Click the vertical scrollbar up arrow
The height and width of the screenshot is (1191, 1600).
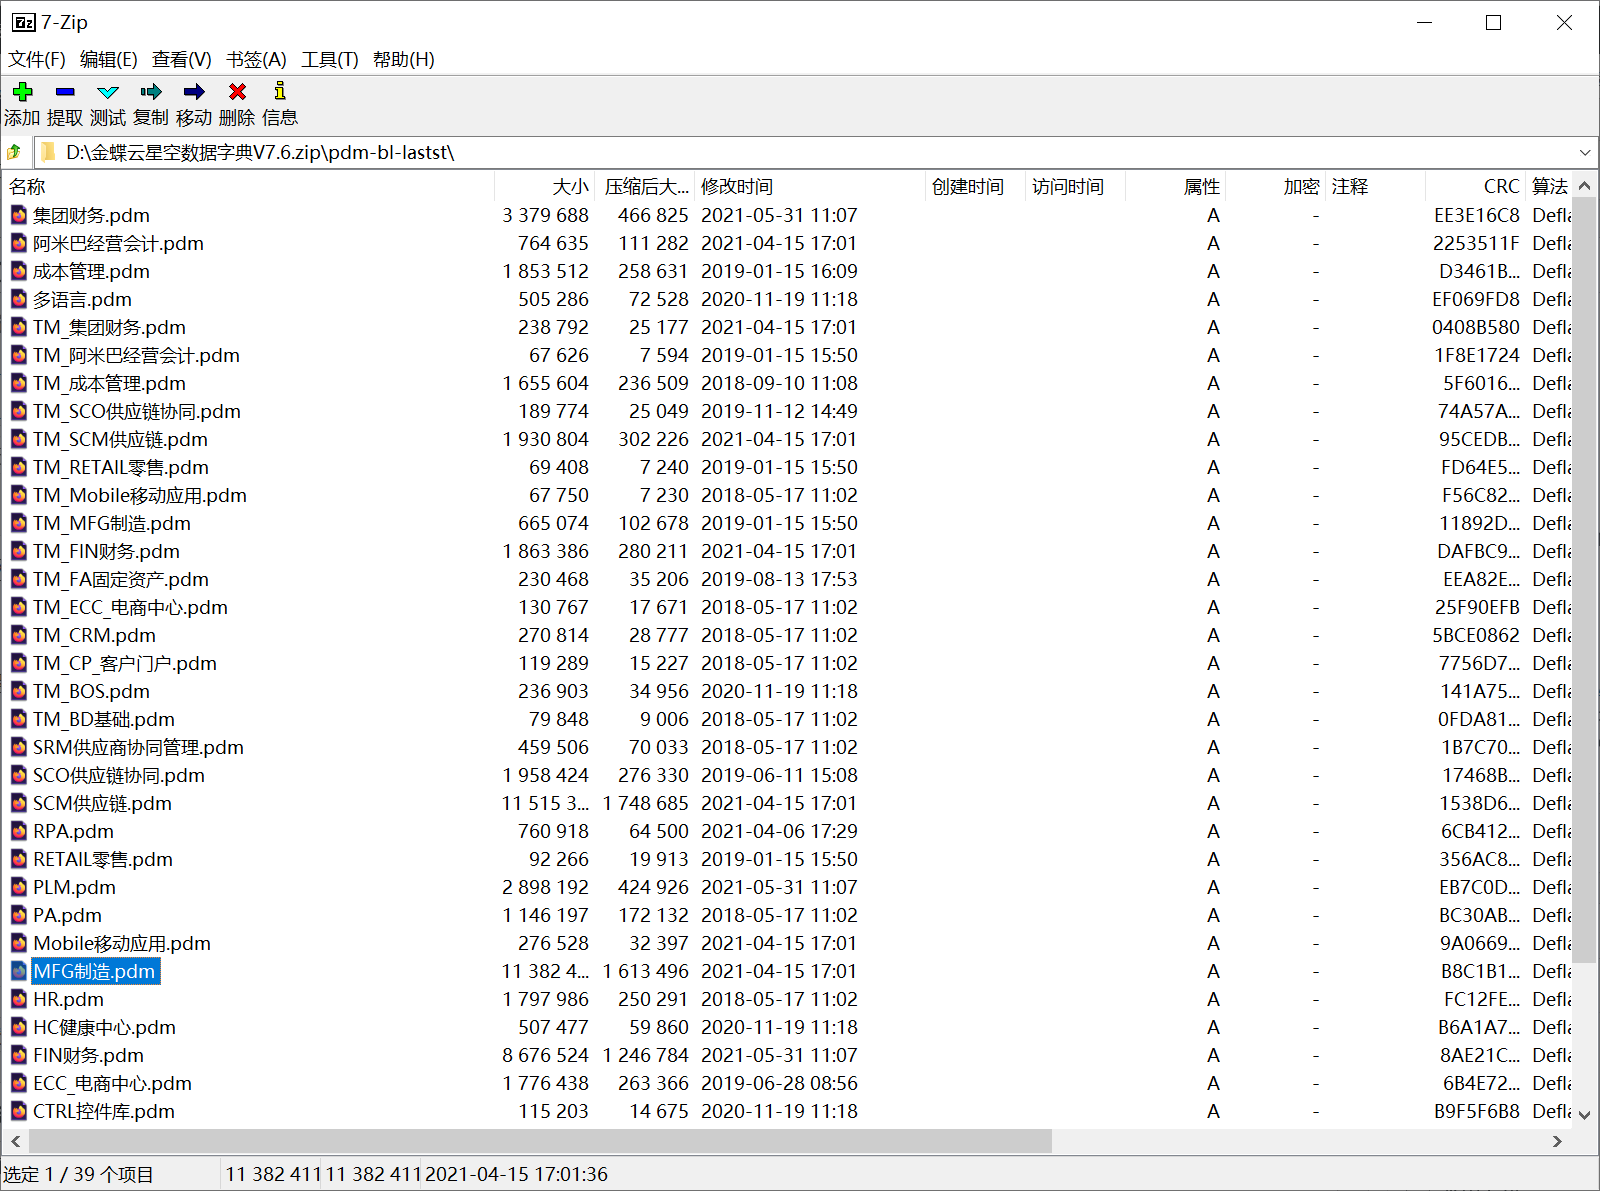[1584, 186]
